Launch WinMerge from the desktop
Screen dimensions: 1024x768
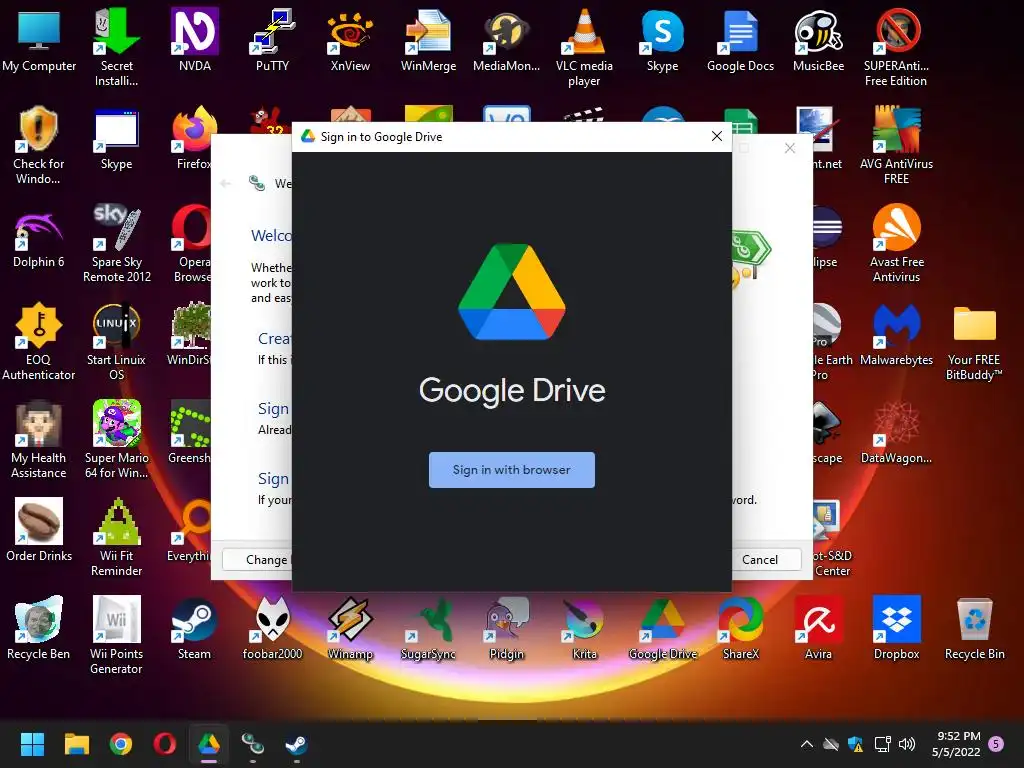point(428,40)
